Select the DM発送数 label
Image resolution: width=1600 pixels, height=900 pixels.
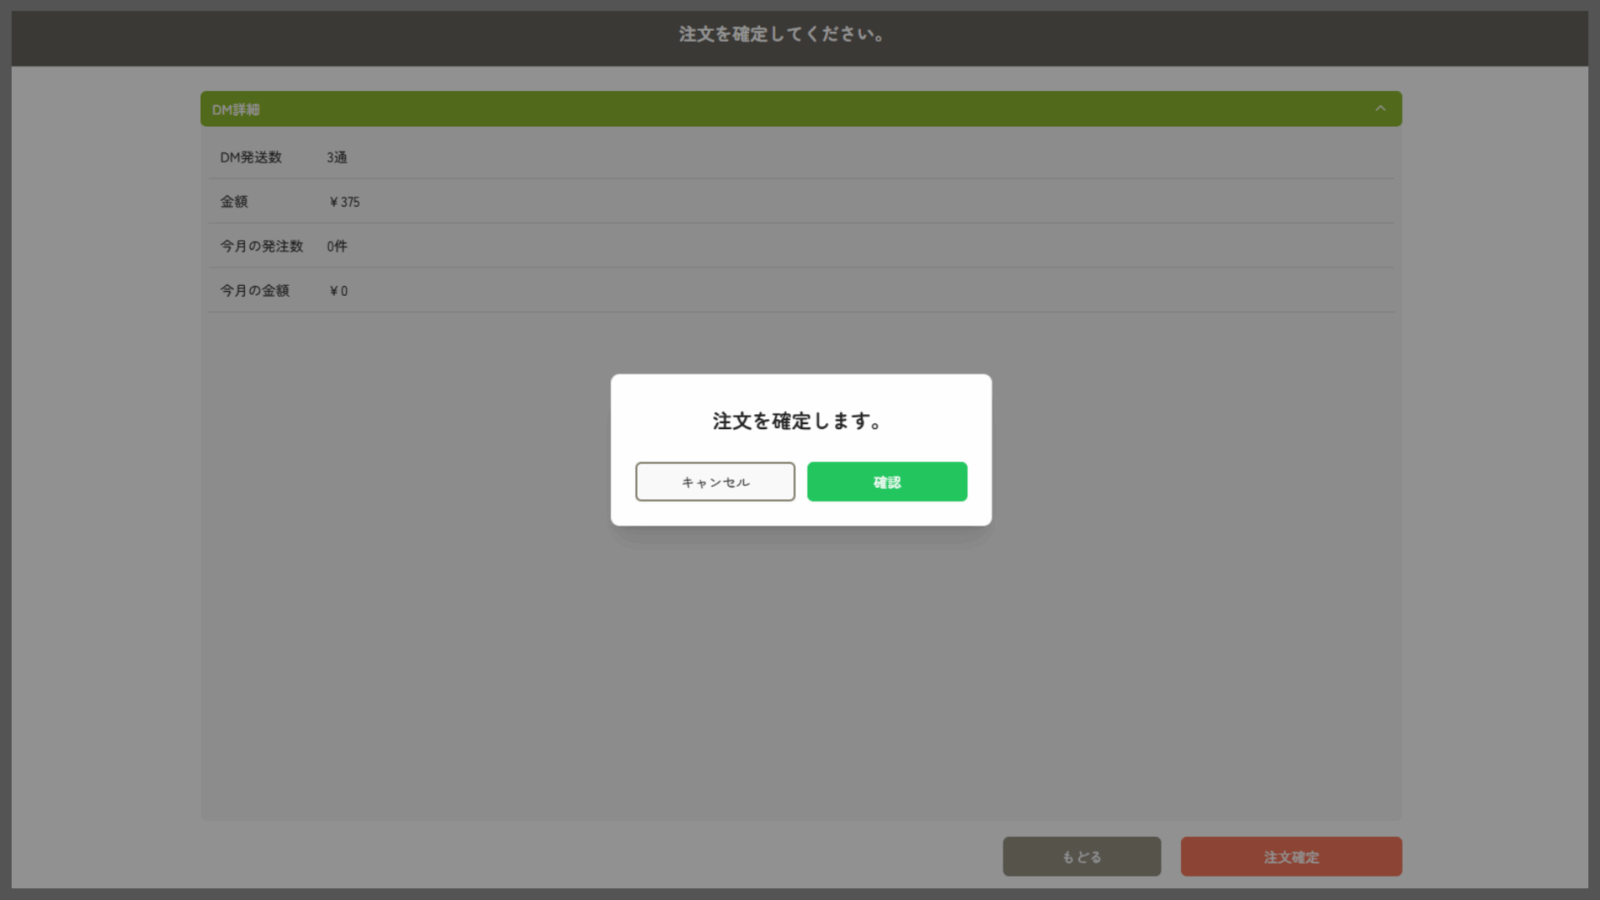[251, 157]
